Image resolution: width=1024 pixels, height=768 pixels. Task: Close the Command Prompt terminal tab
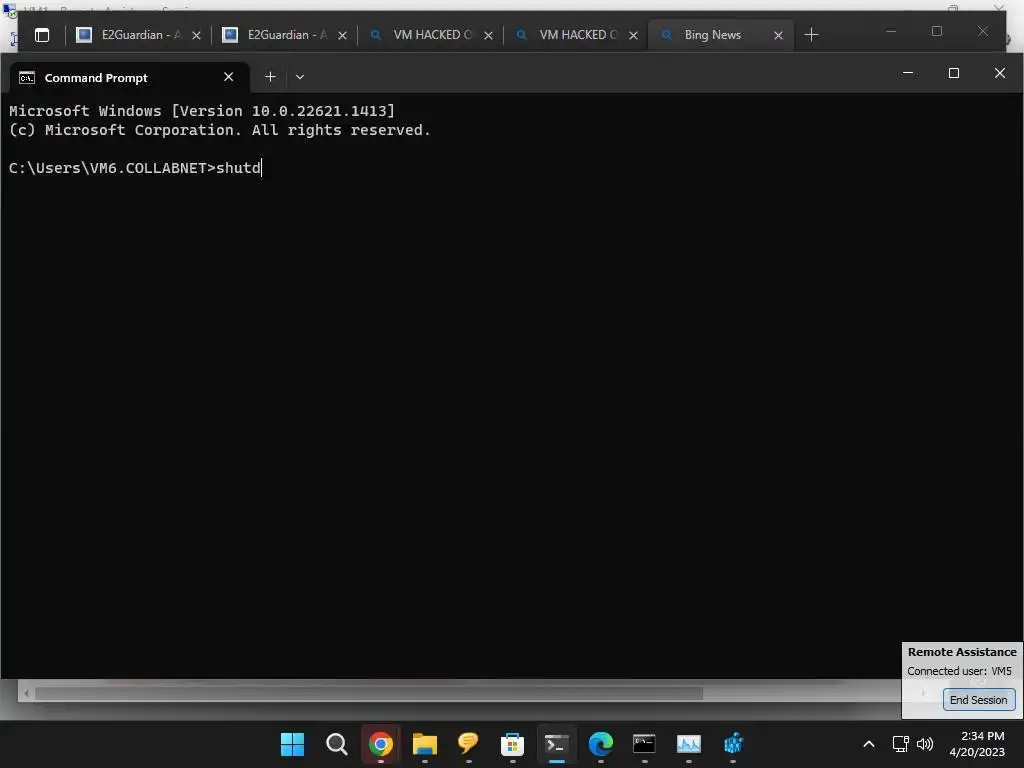coord(229,77)
